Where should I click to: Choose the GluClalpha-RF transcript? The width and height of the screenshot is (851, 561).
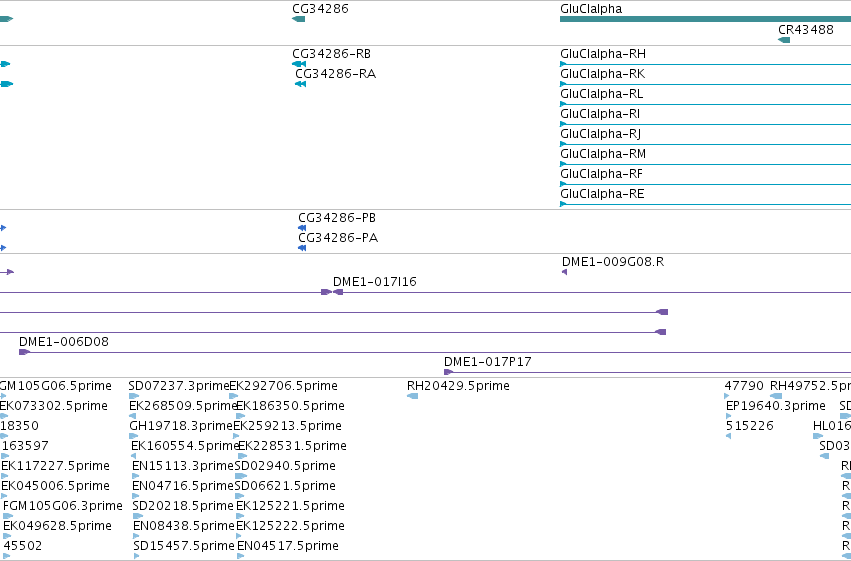(601, 174)
